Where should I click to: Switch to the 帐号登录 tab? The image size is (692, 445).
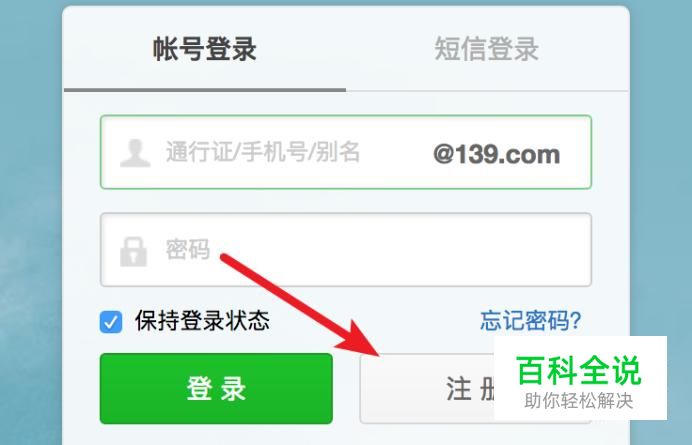pos(205,49)
